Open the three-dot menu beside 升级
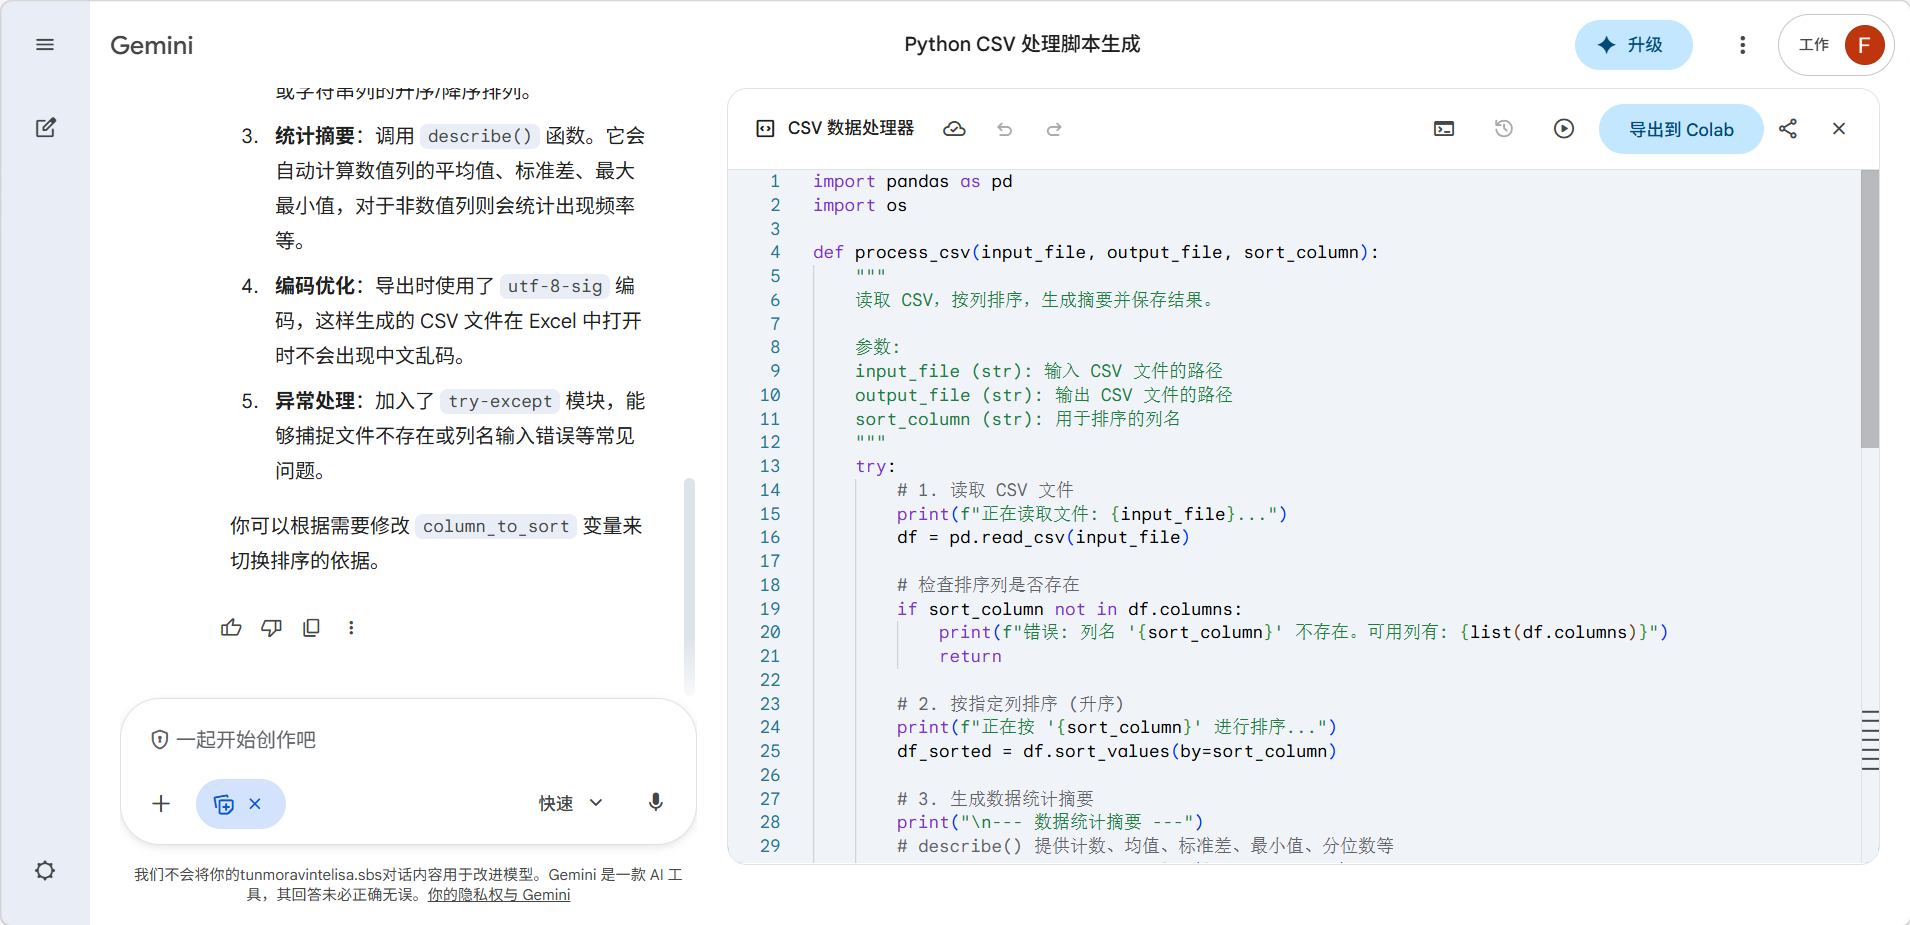 pos(1742,45)
